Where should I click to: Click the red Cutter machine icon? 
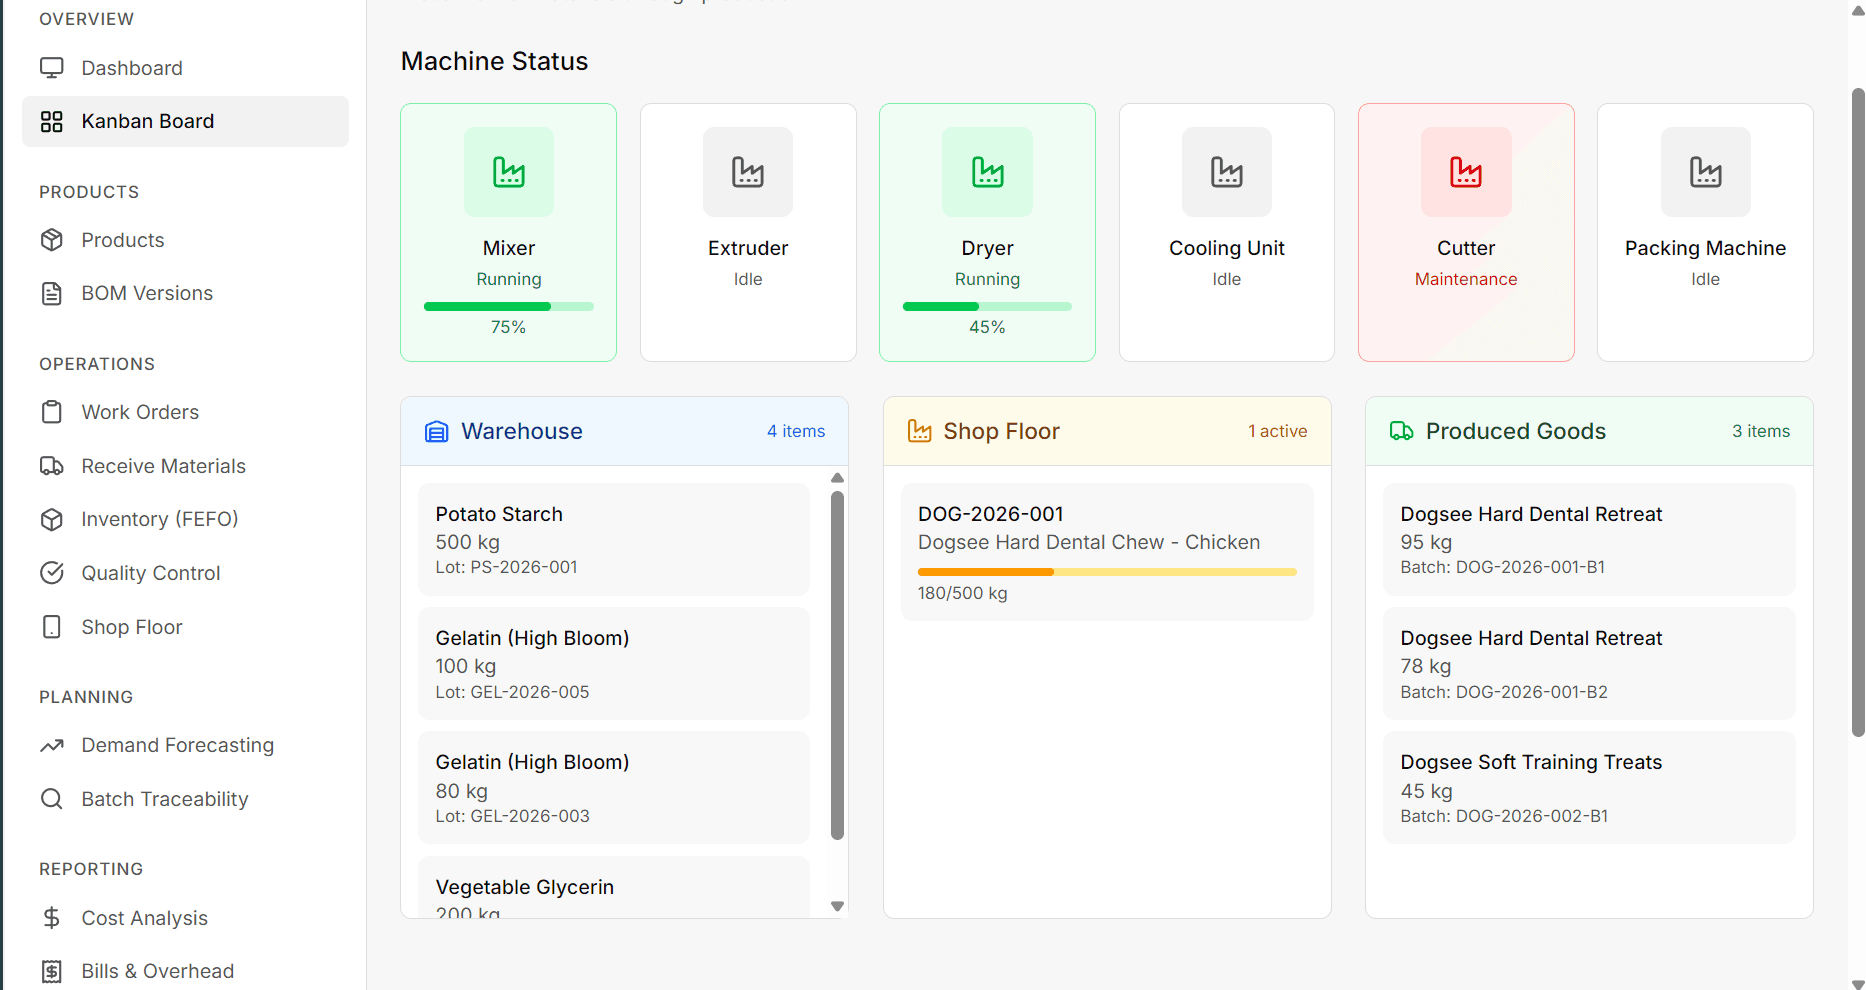click(1465, 172)
